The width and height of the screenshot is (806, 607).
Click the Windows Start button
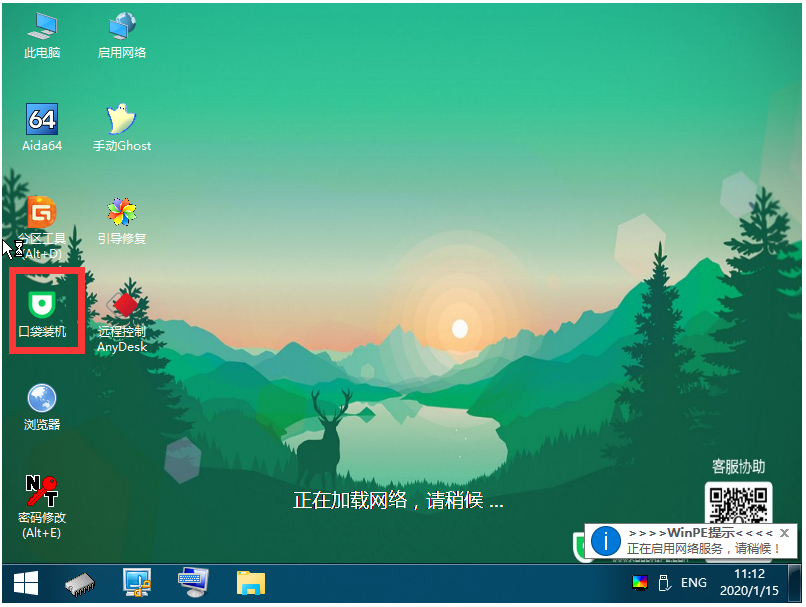click(25, 583)
